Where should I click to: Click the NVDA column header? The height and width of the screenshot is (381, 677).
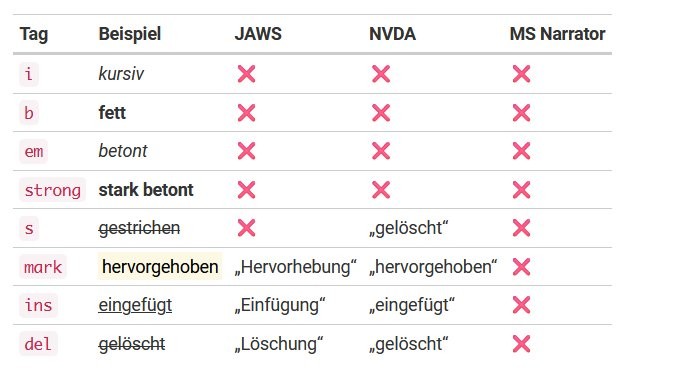coord(392,34)
